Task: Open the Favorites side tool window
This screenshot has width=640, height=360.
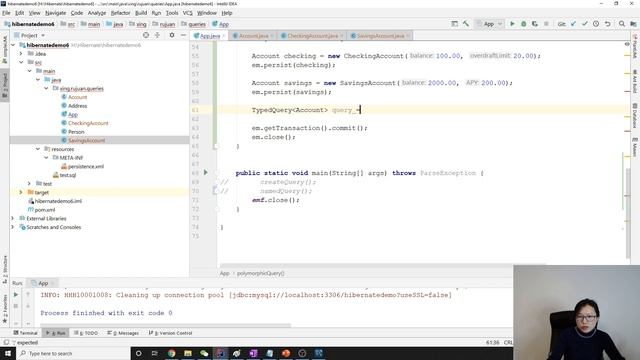Action: (5, 309)
